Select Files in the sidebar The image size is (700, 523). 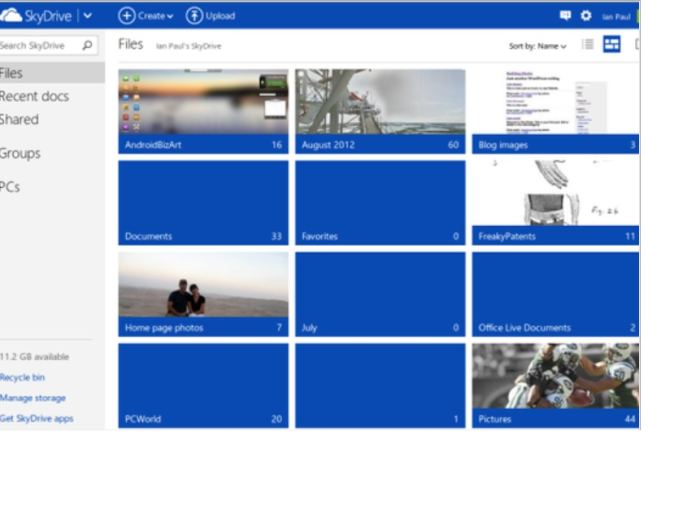click(52, 73)
